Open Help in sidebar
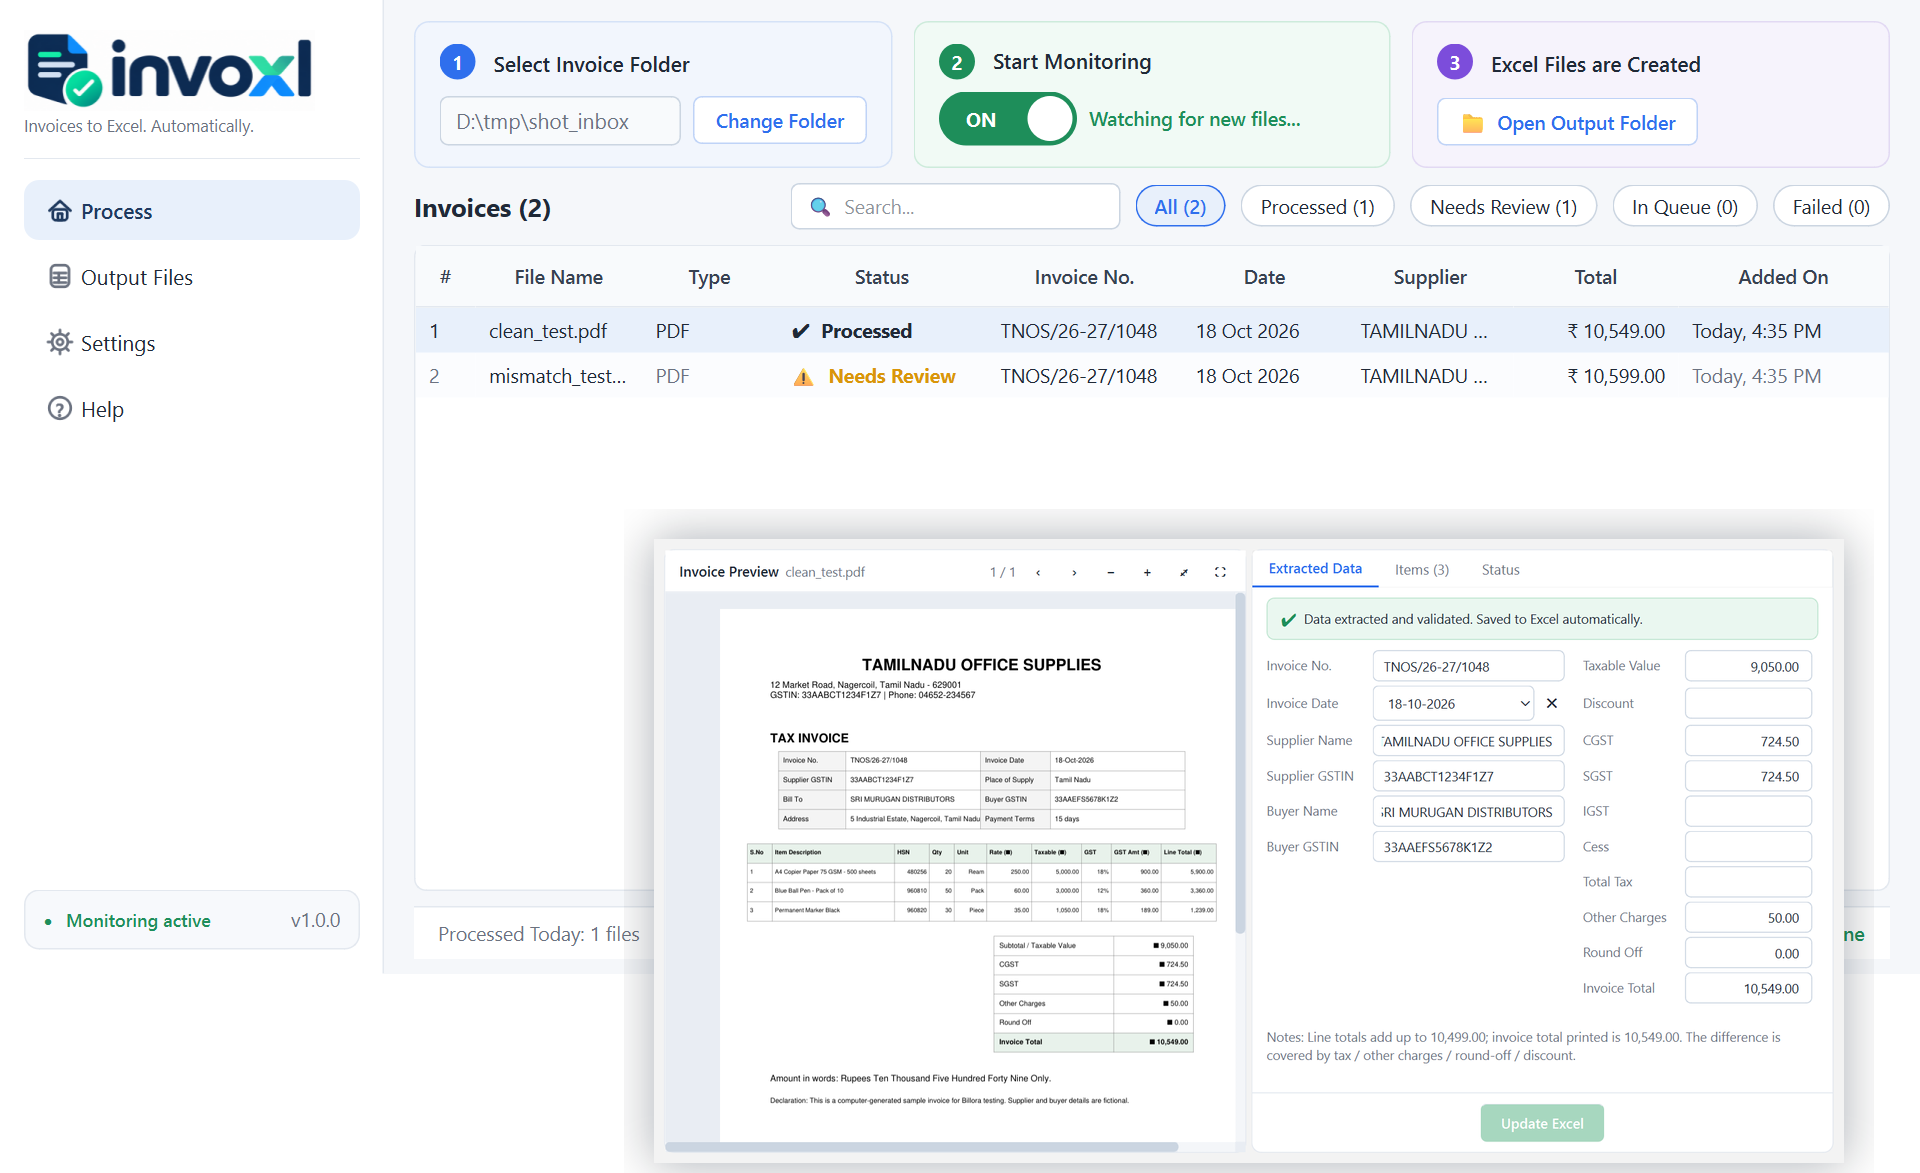Screen dimensions: 1920x1173 coord(192,409)
